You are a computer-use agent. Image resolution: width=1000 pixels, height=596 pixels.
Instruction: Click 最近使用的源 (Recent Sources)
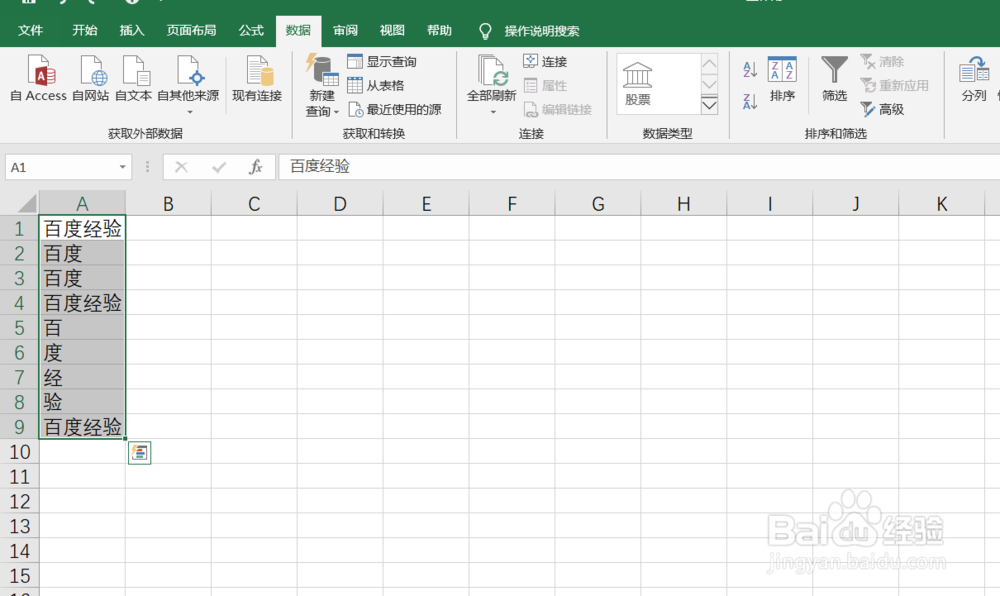395,110
